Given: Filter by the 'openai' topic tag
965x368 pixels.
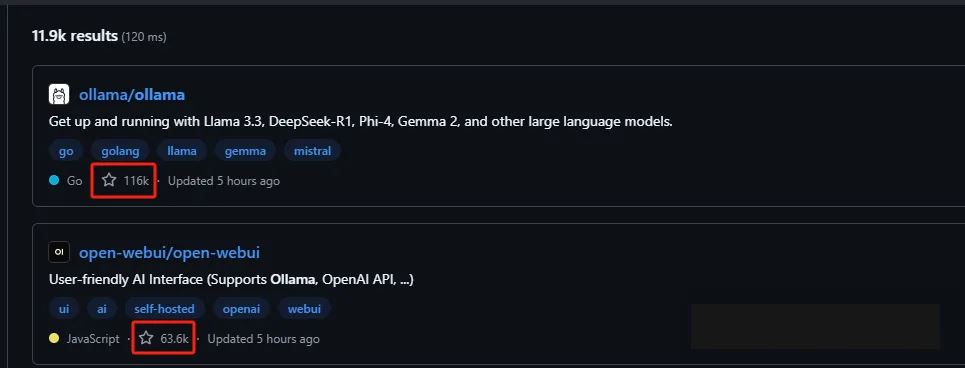Looking at the screenshot, I should point(242,308).
